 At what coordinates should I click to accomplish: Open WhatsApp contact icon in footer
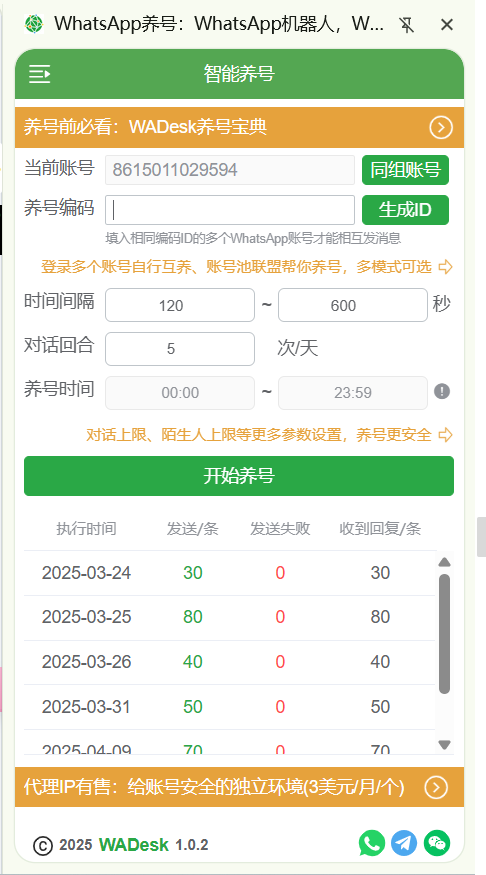[372, 843]
